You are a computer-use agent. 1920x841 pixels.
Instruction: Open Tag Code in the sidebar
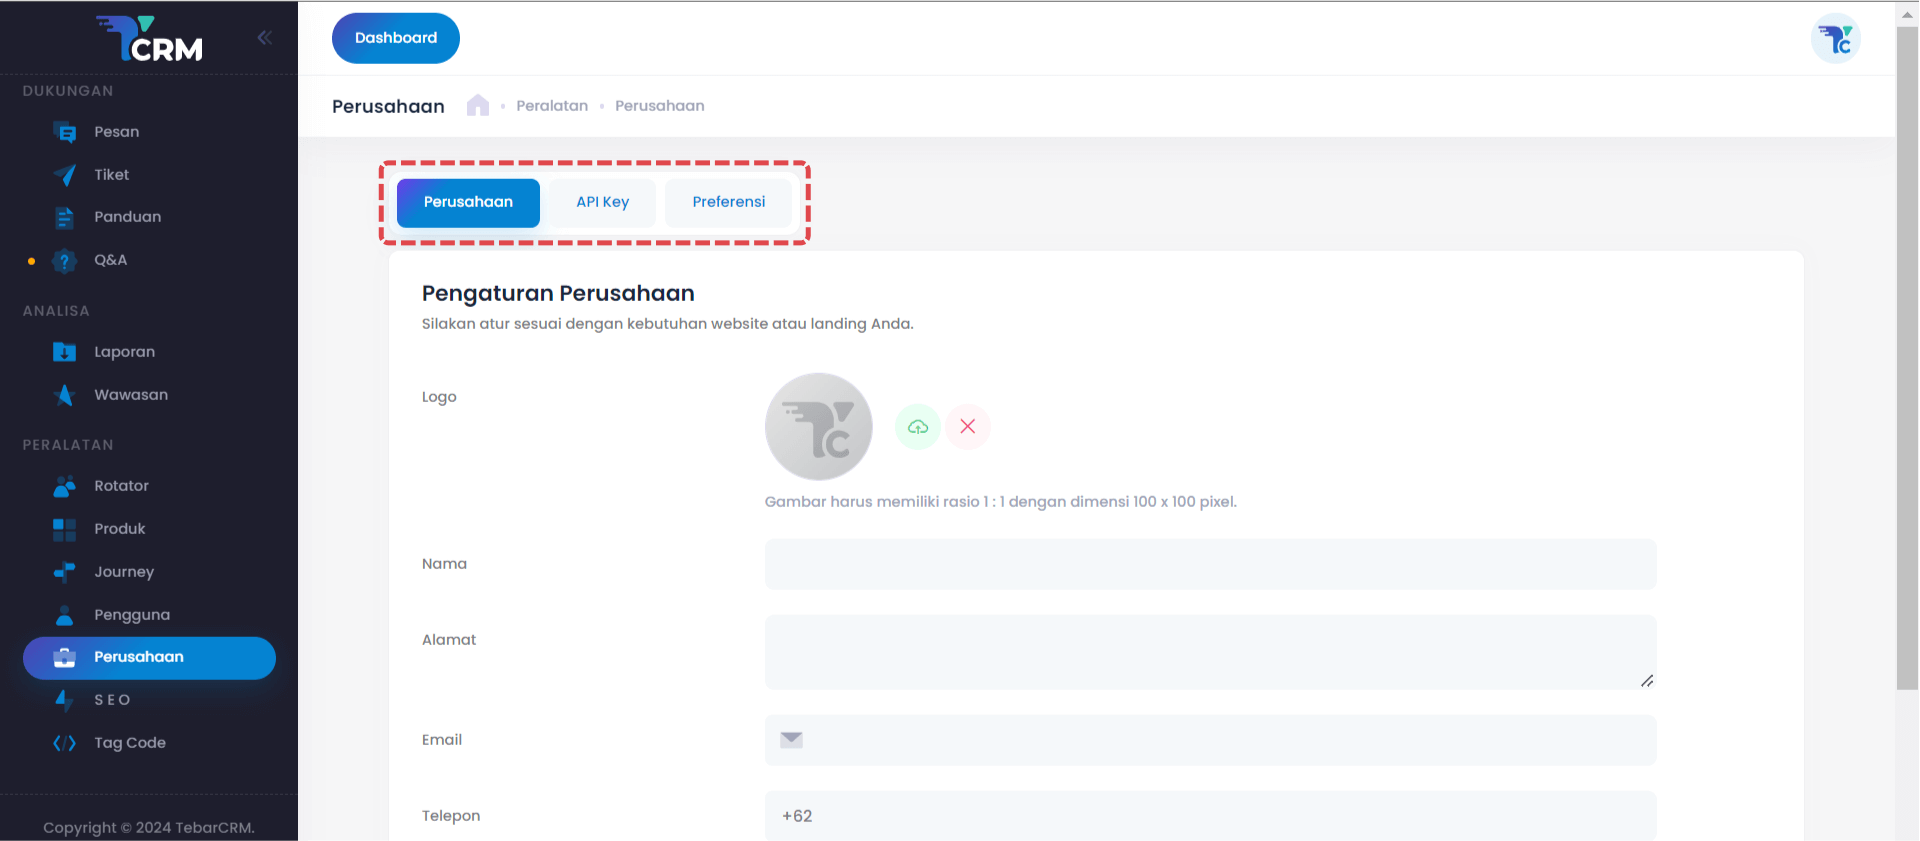(x=130, y=743)
